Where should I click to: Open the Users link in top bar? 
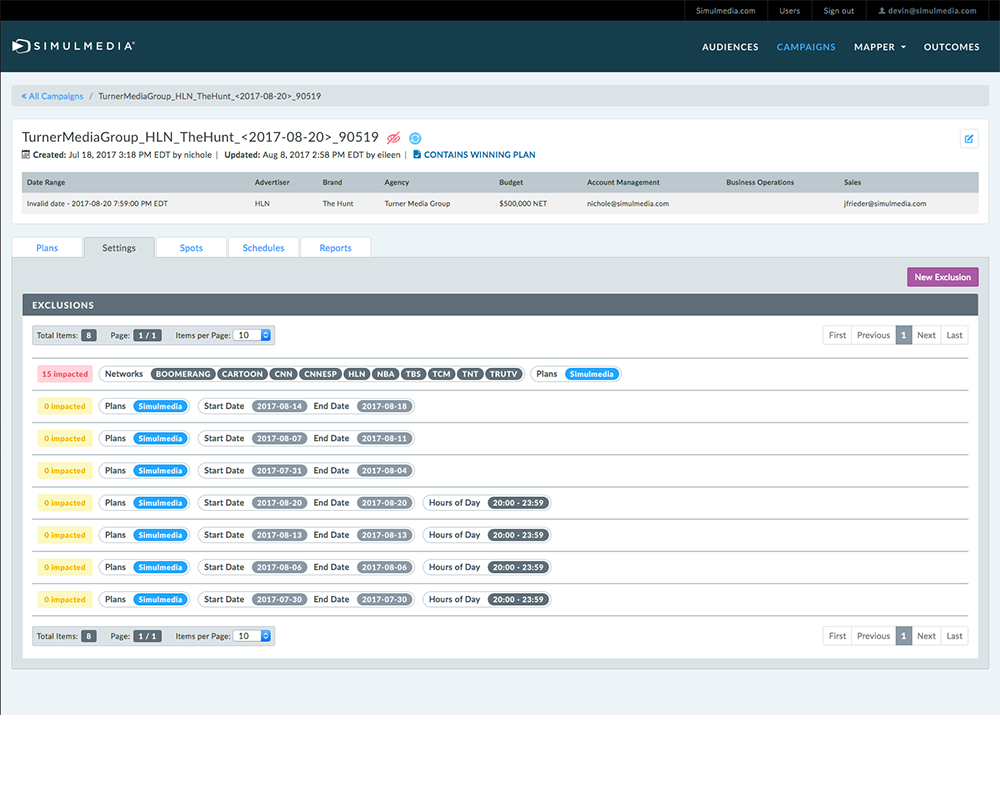click(790, 11)
